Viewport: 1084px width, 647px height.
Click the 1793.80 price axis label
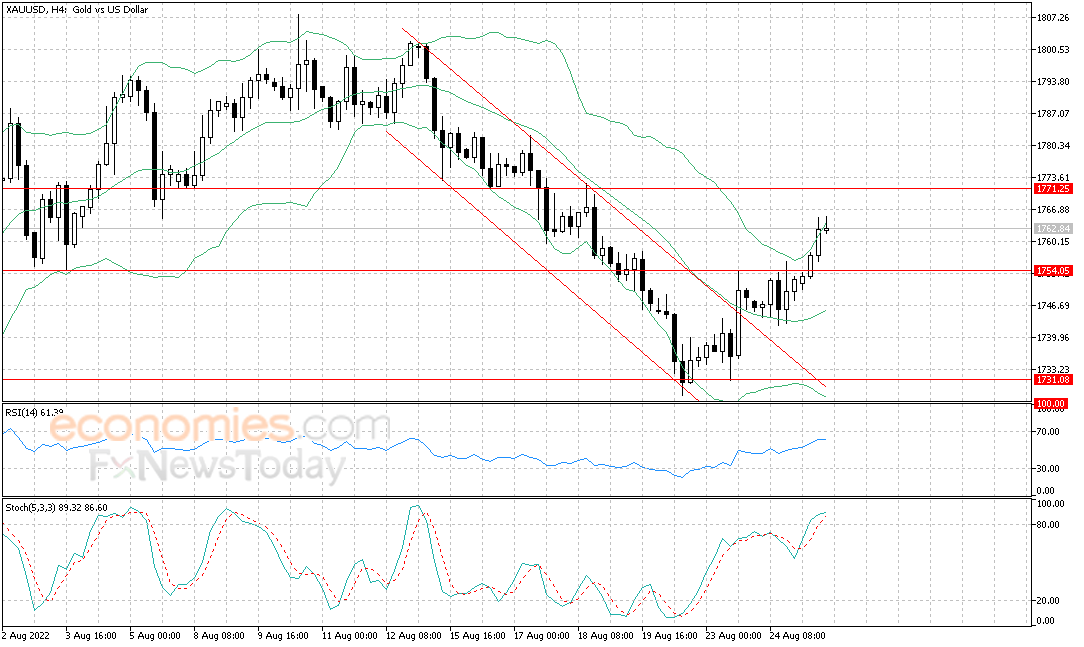point(1054,82)
